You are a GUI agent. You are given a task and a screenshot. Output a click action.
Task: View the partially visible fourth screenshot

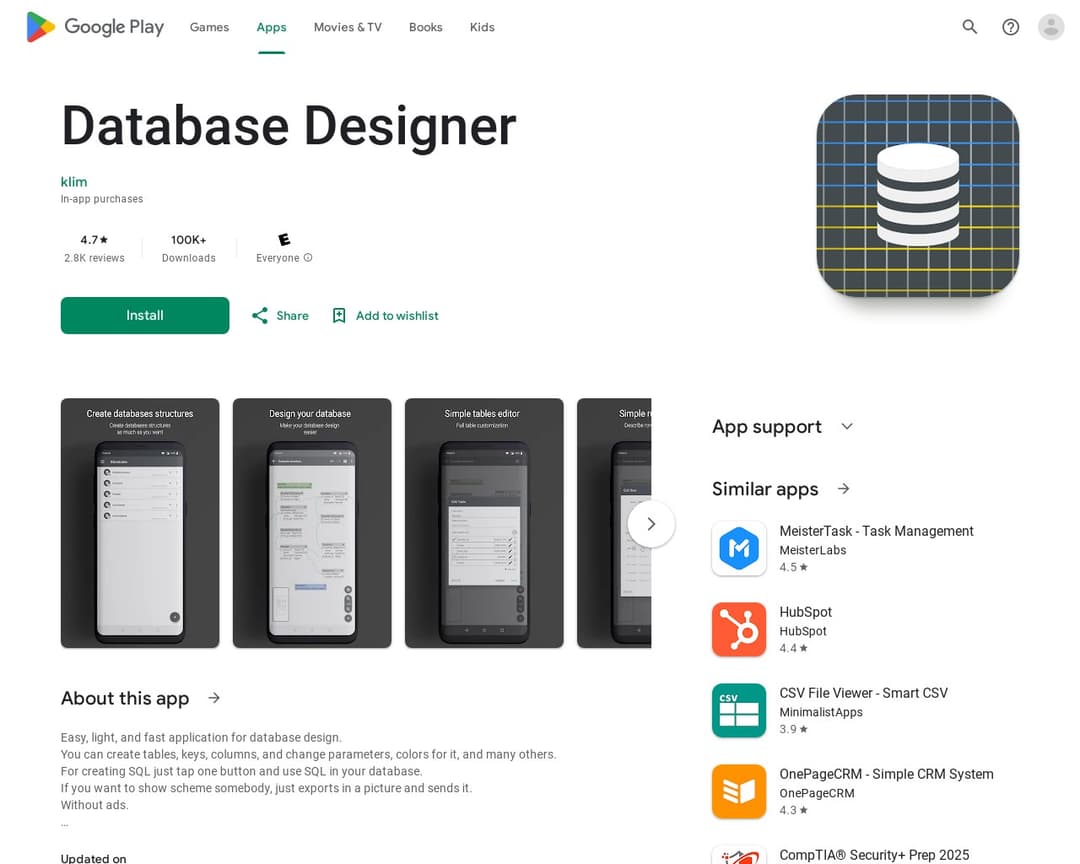[614, 523]
